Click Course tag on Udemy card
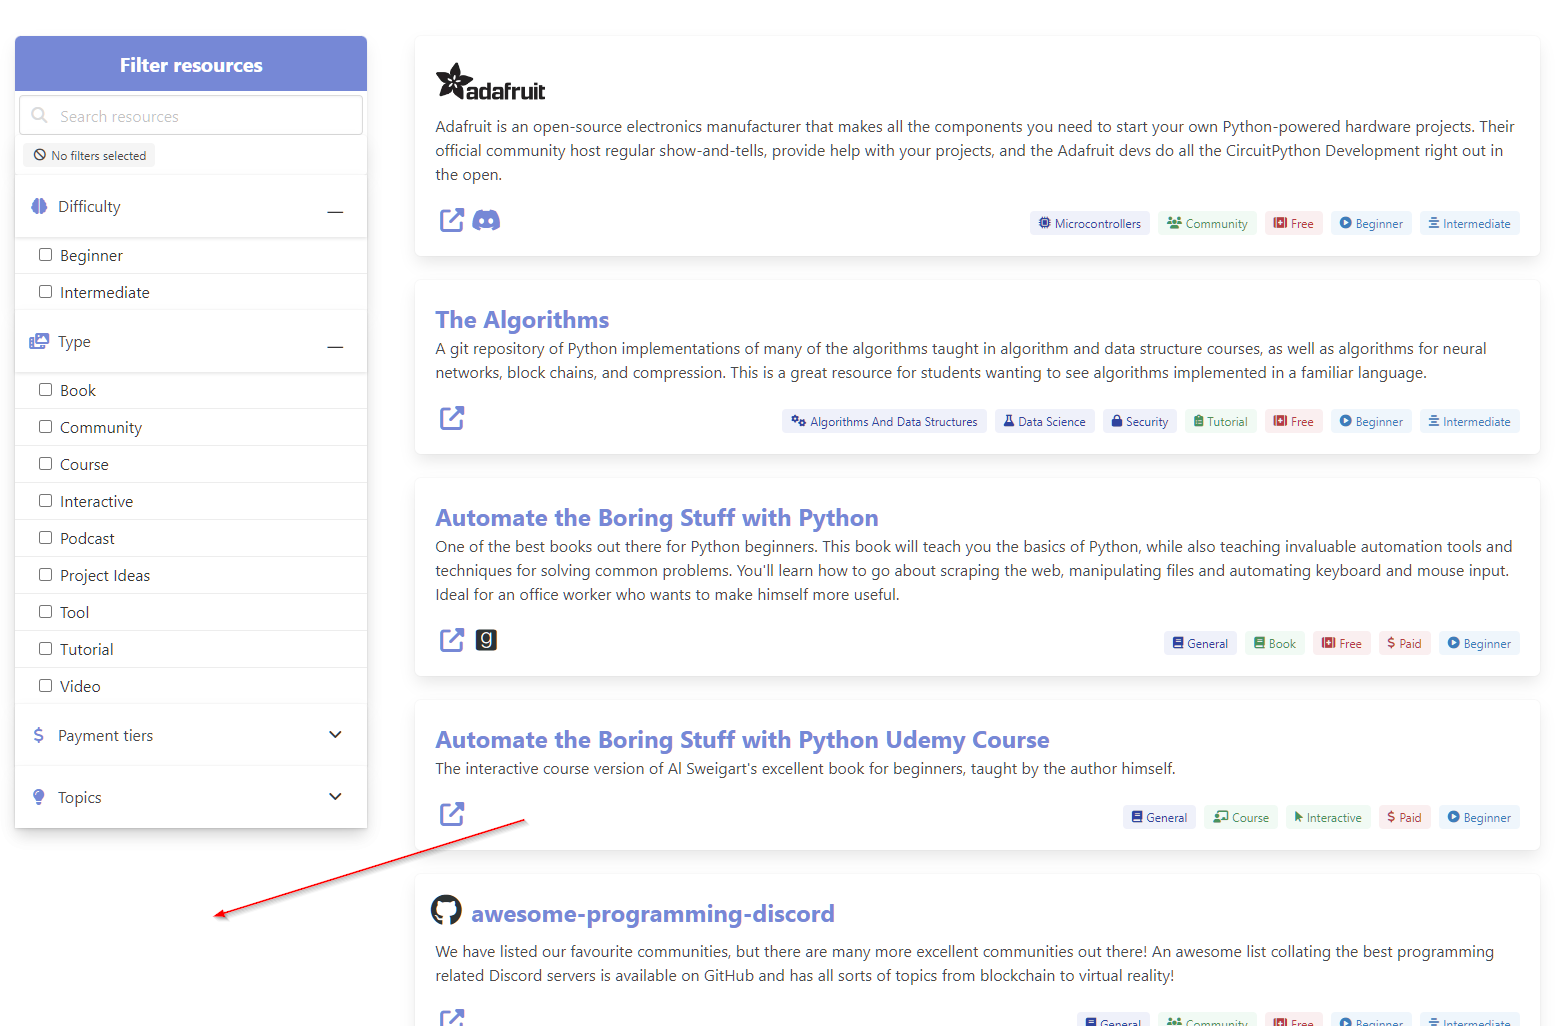1567x1026 pixels. tap(1241, 817)
